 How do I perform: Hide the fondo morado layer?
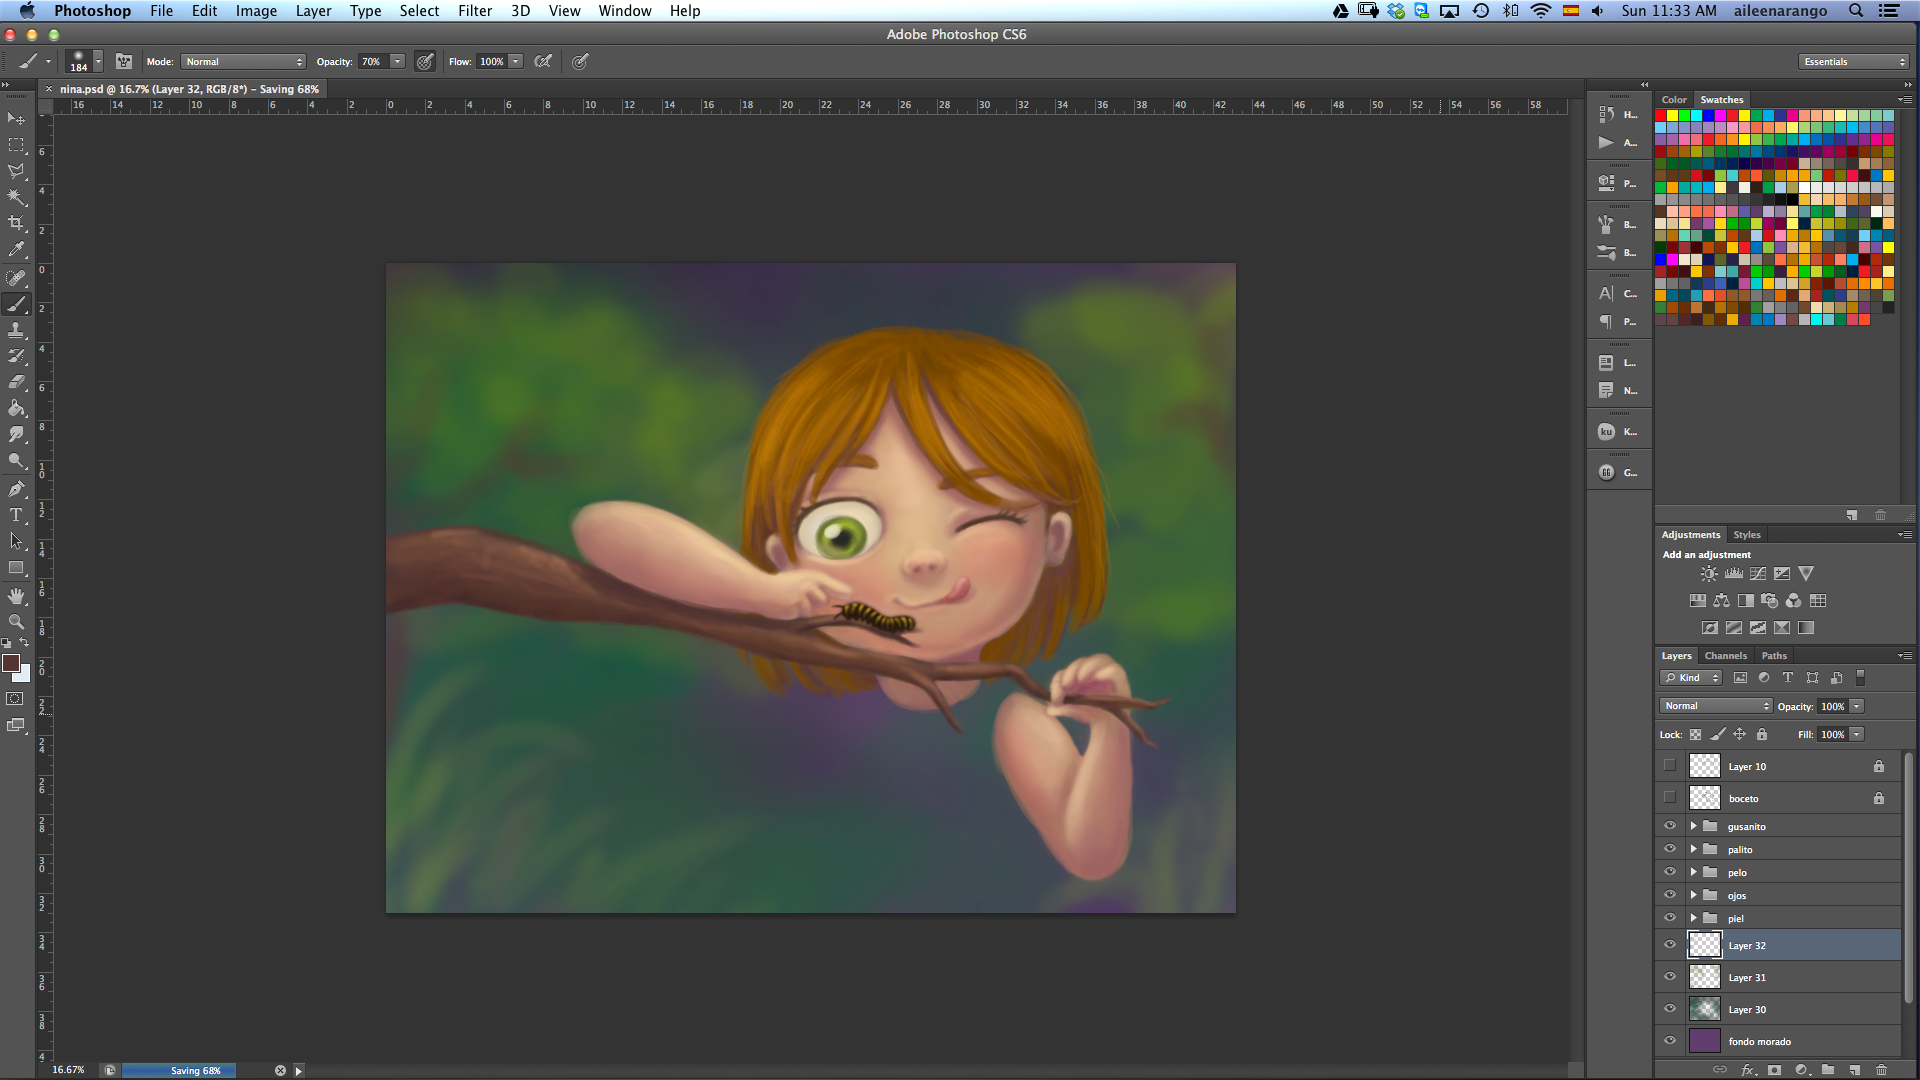[x=1669, y=1041]
